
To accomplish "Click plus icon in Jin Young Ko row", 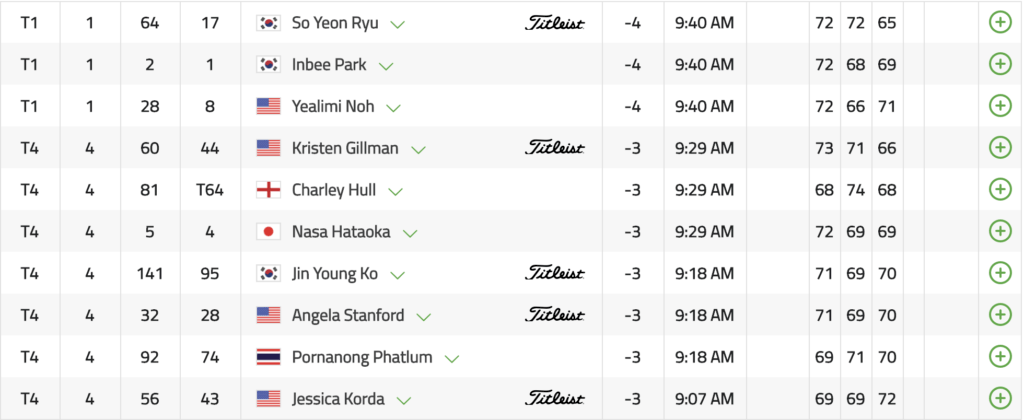I will [x=999, y=273].
